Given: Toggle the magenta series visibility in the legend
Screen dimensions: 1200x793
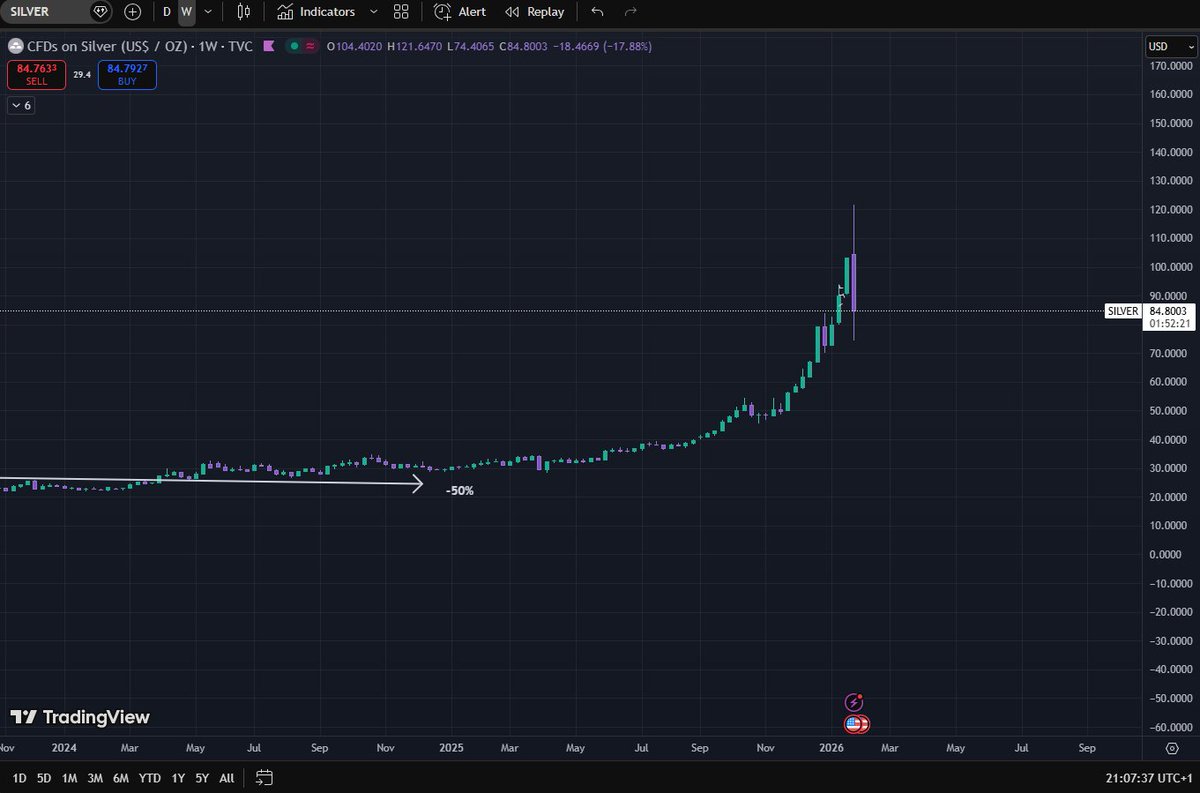Looking at the screenshot, I should click(268, 46).
